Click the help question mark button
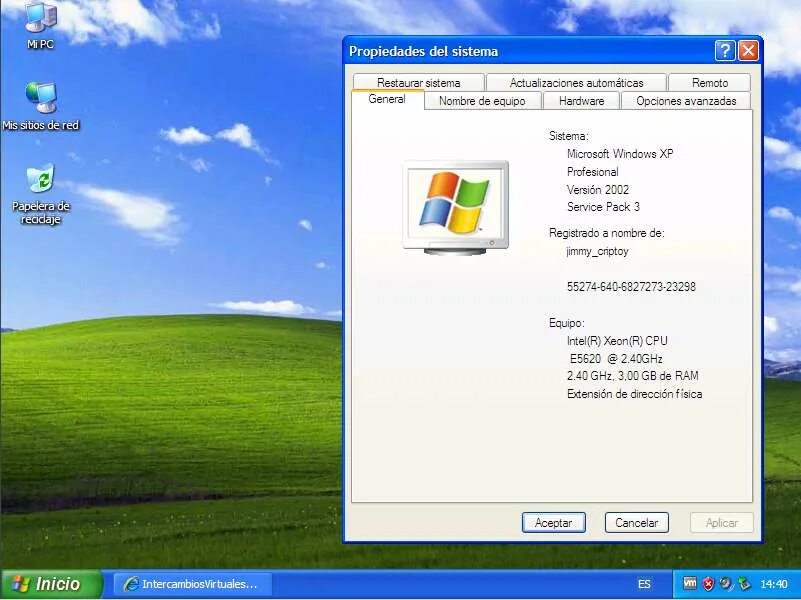The height and width of the screenshot is (600, 801). [x=725, y=51]
